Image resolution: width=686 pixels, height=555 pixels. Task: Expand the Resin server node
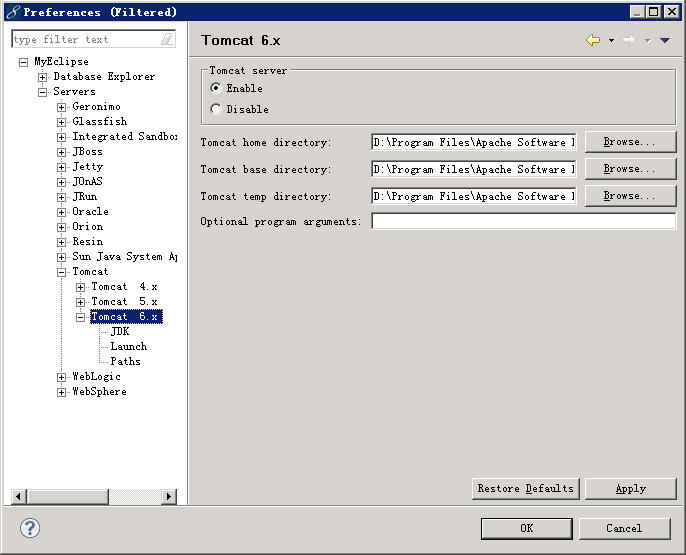click(x=62, y=242)
